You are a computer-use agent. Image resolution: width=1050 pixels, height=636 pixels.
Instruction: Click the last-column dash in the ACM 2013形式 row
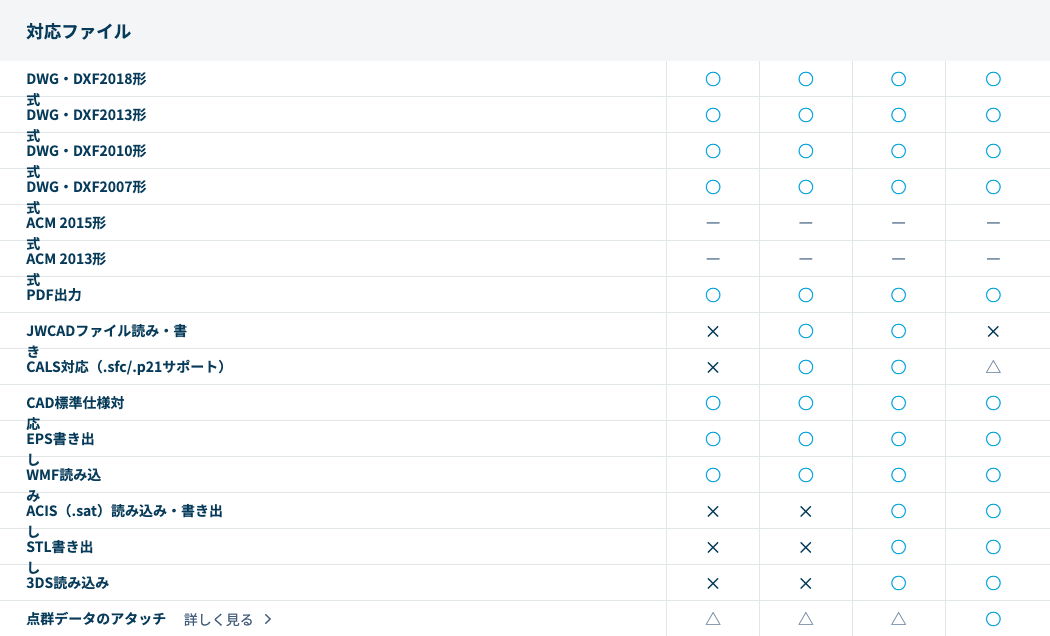pyautogui.click(x=993, y=259)
